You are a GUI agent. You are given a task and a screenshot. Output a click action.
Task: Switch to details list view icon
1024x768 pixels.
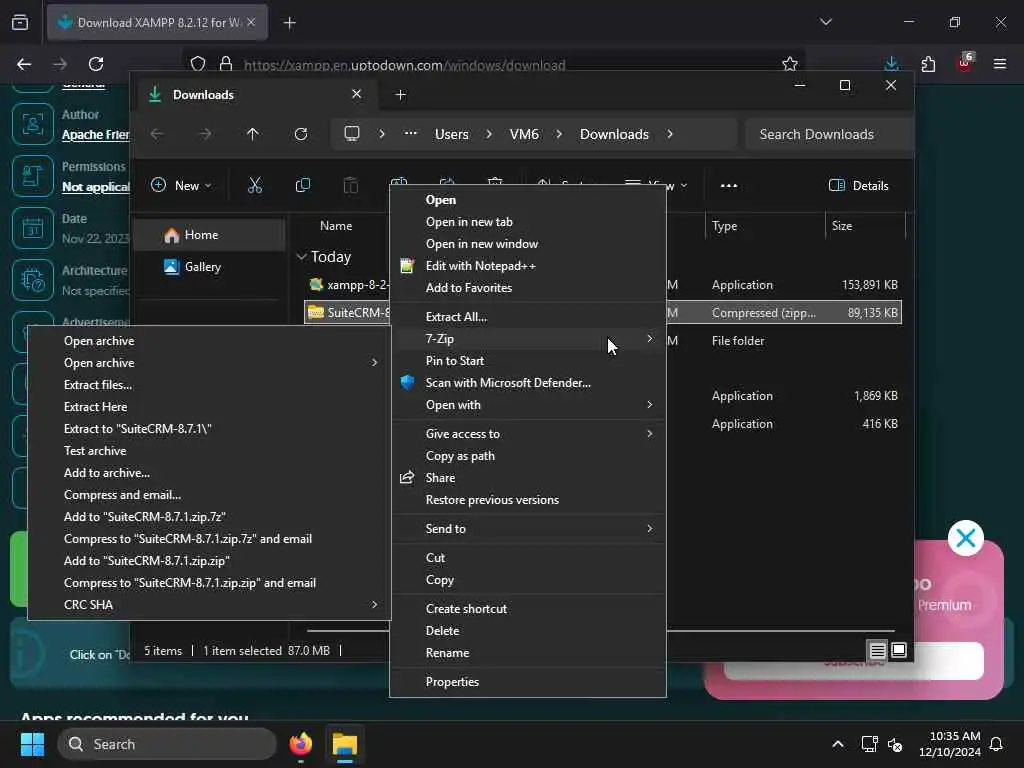tap(877, 650)
